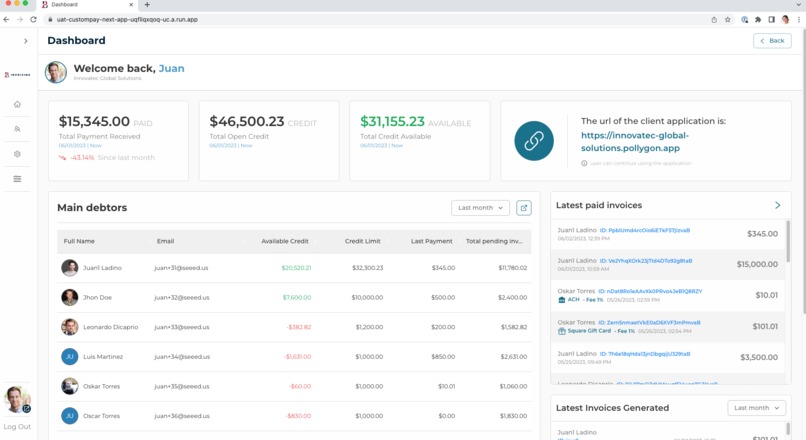Click the Last Payment column header
806x440 pixels.
(x=431, y=241)
